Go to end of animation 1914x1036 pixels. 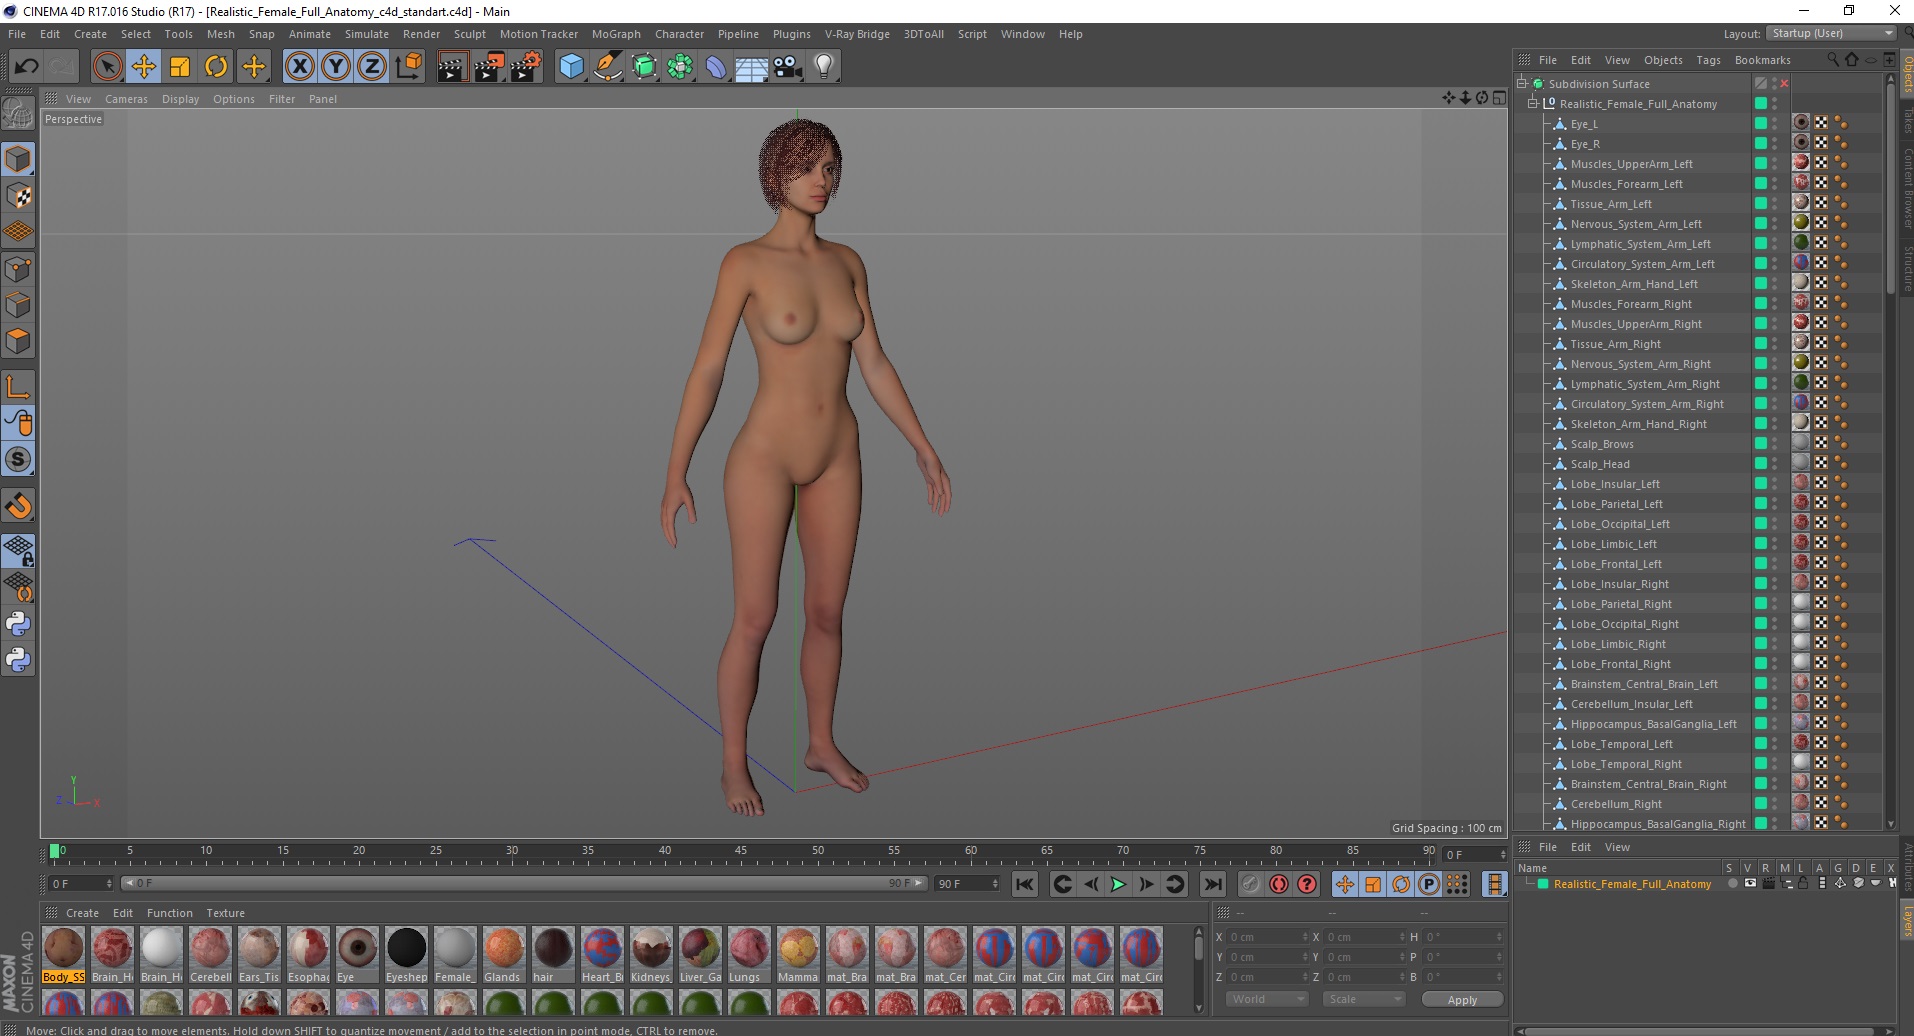point(1212,884)
